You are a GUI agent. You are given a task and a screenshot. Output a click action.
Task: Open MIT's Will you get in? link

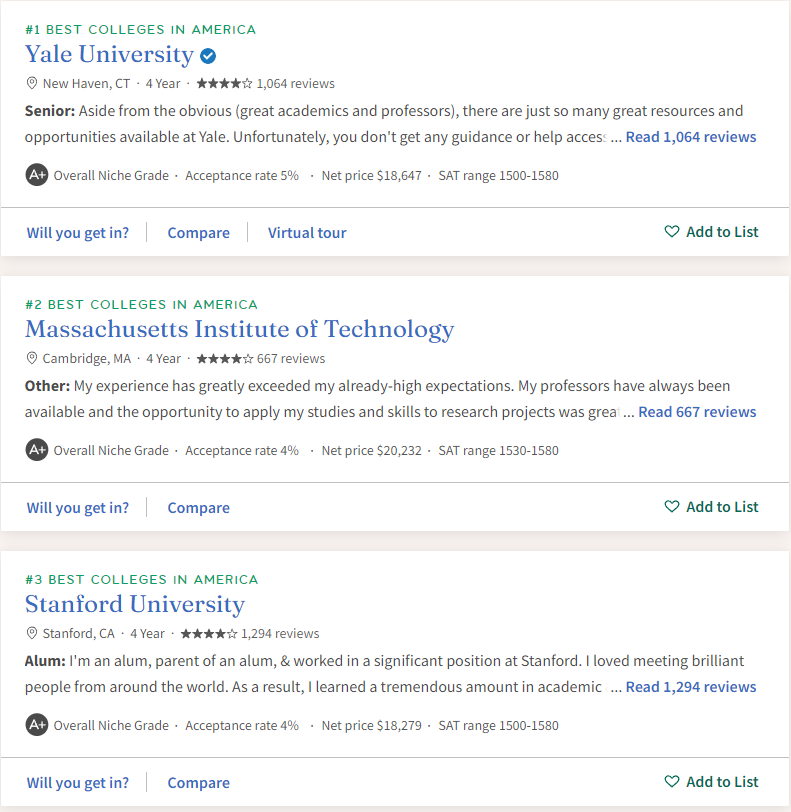pyautogui.click(x=78, y=508)
